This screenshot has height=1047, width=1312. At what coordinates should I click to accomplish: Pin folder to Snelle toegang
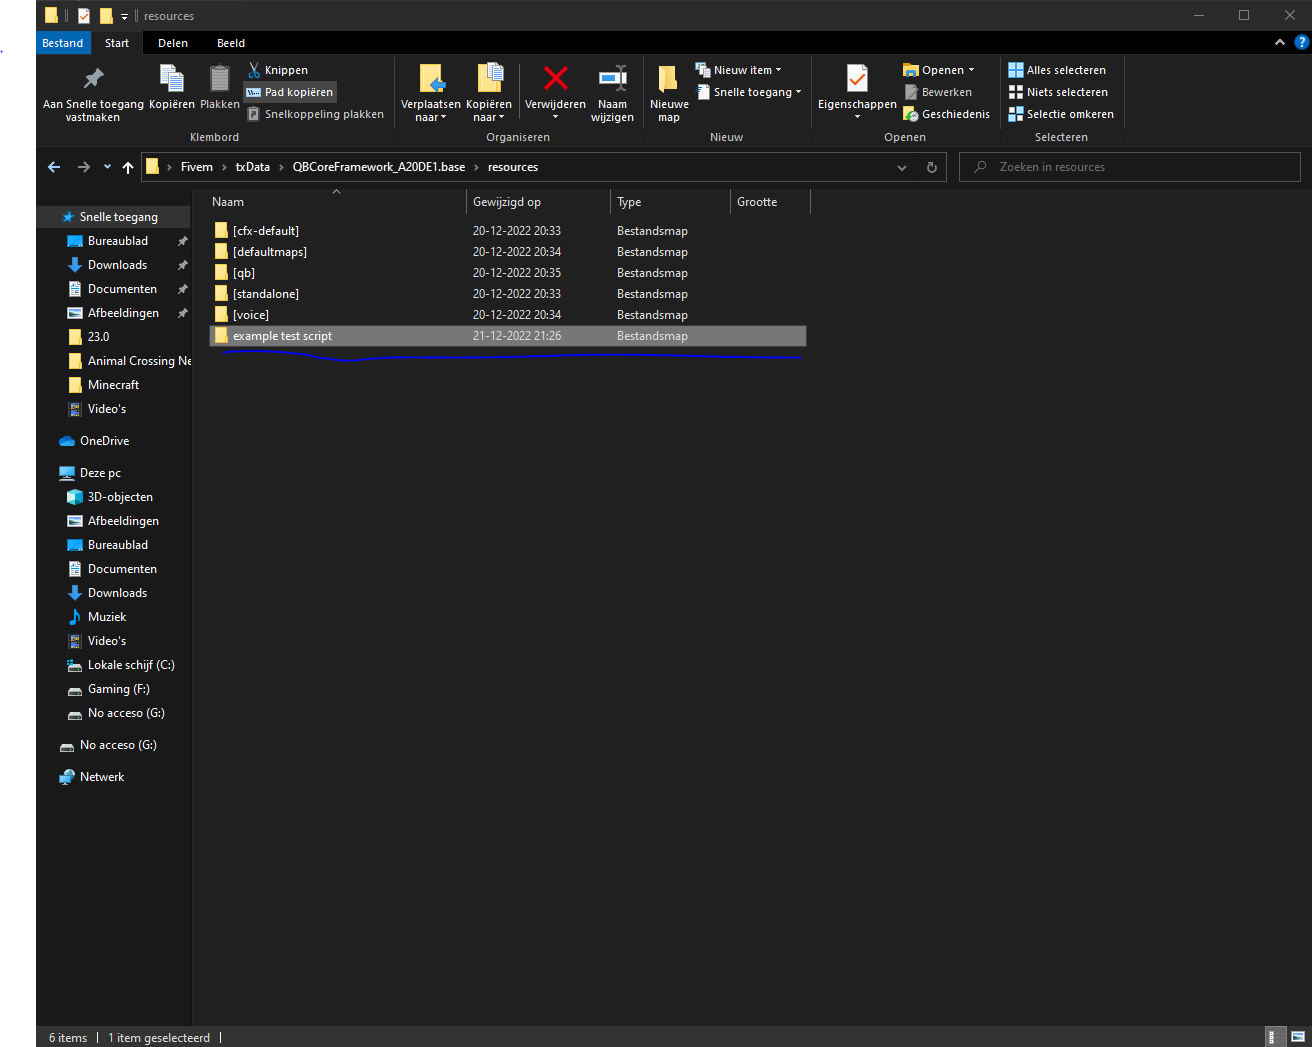(93, 93)
